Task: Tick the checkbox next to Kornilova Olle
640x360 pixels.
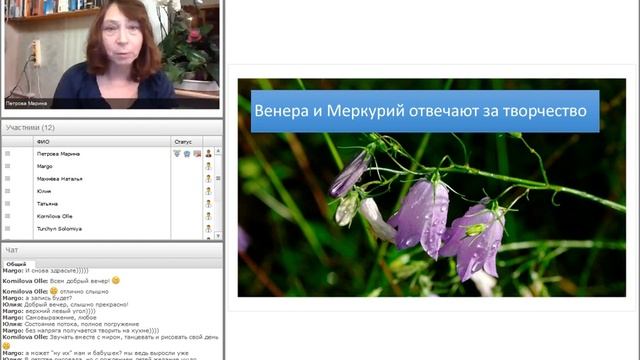Action: pos(7,216)
